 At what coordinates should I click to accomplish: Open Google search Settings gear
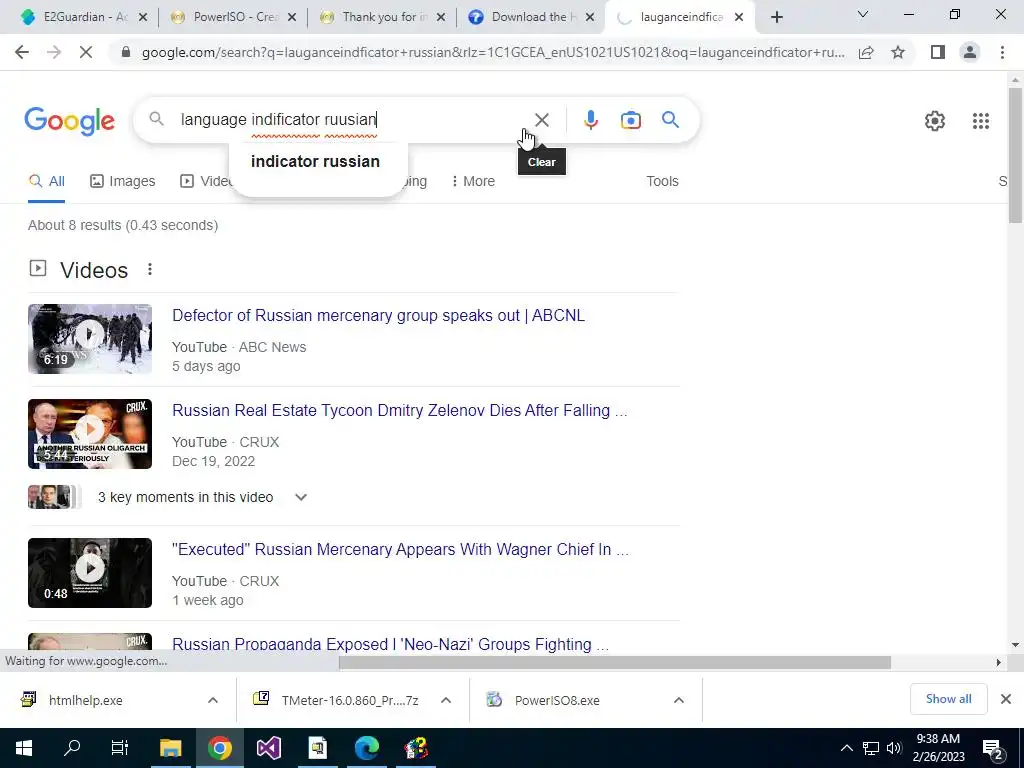935,121
